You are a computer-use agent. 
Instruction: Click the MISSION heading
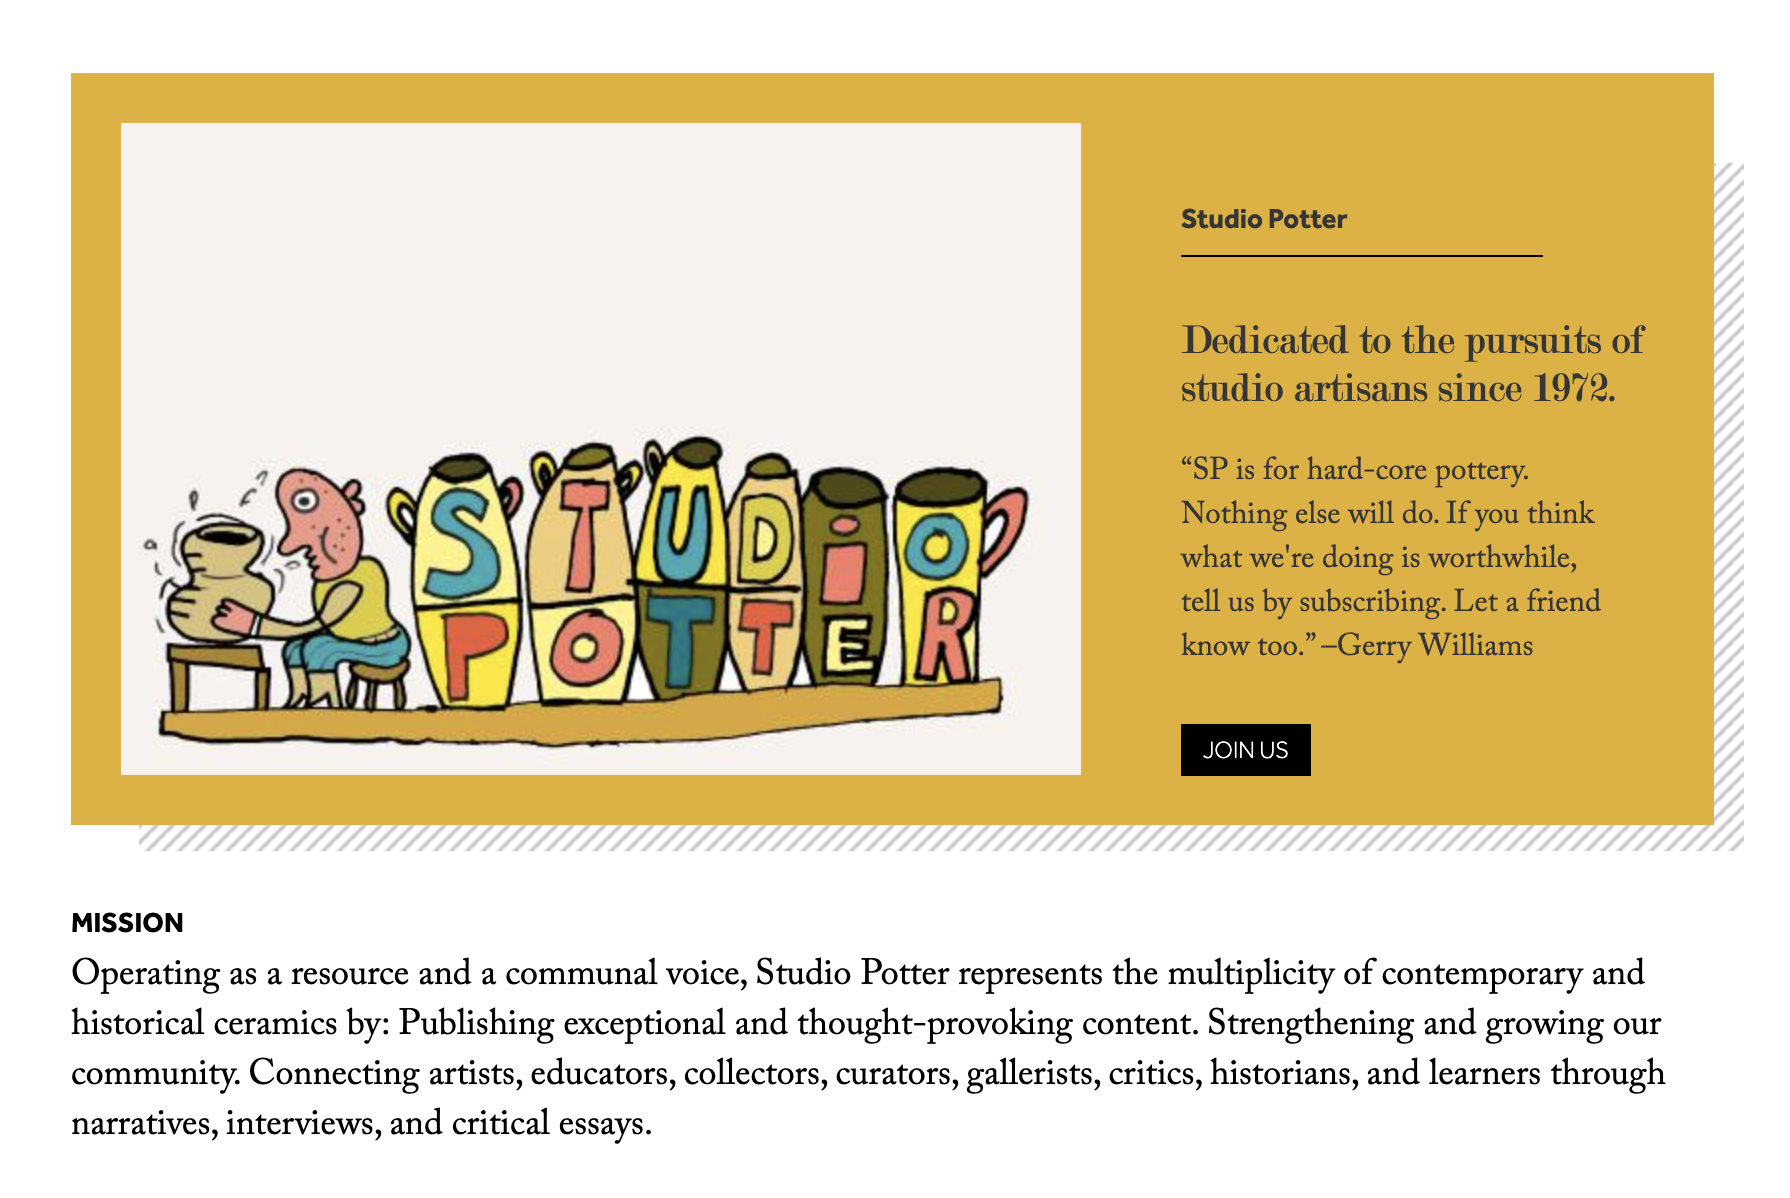click(x=127, y=922)
